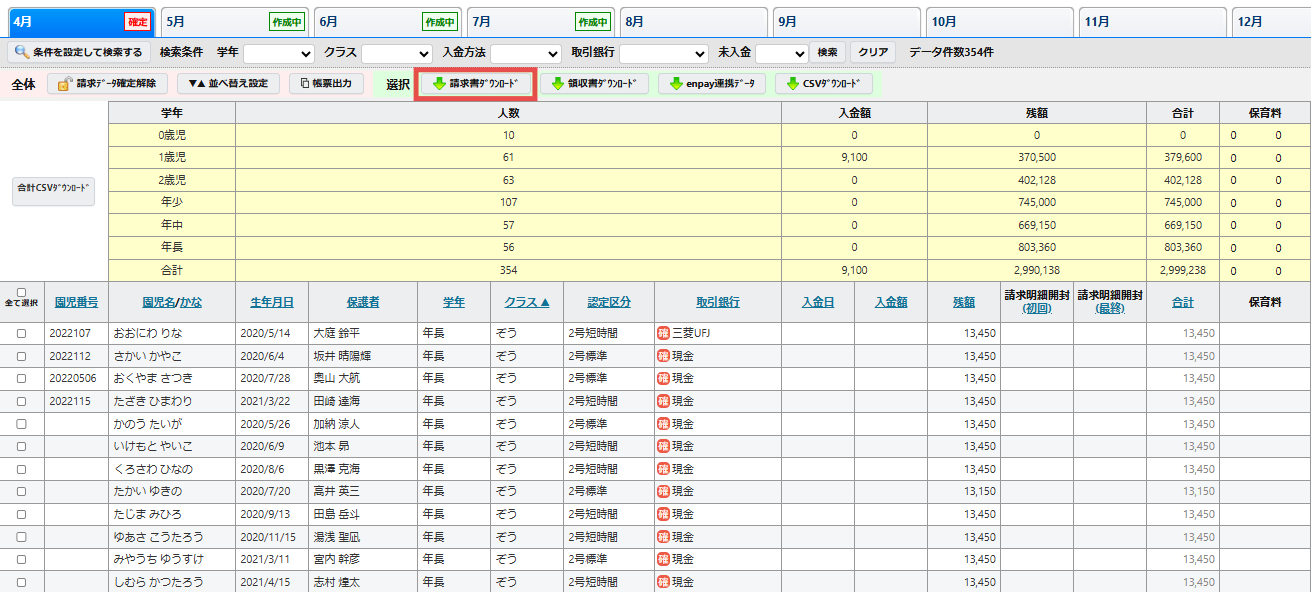Check the box for さかい かやこ
The image size is (1311, 592).
pyautogui.click(x=21, y=356)
